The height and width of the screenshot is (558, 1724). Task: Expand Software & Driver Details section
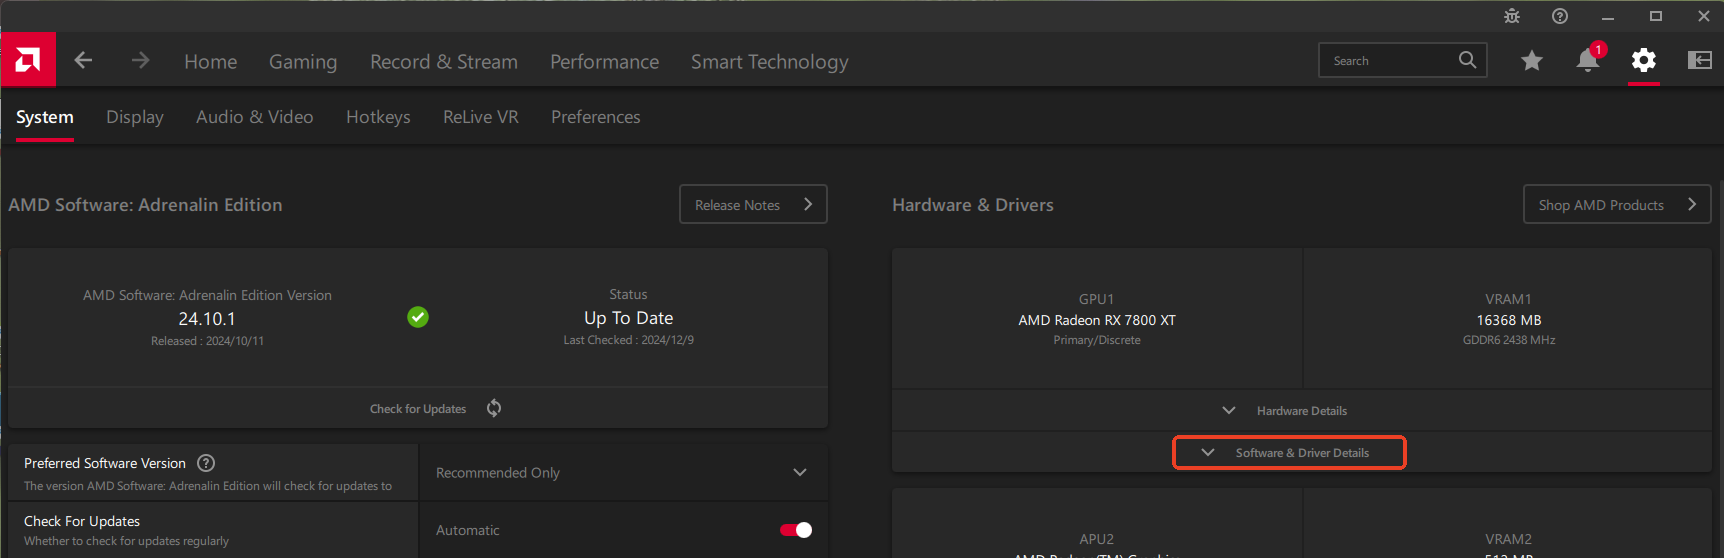[x=1290, y=453]
